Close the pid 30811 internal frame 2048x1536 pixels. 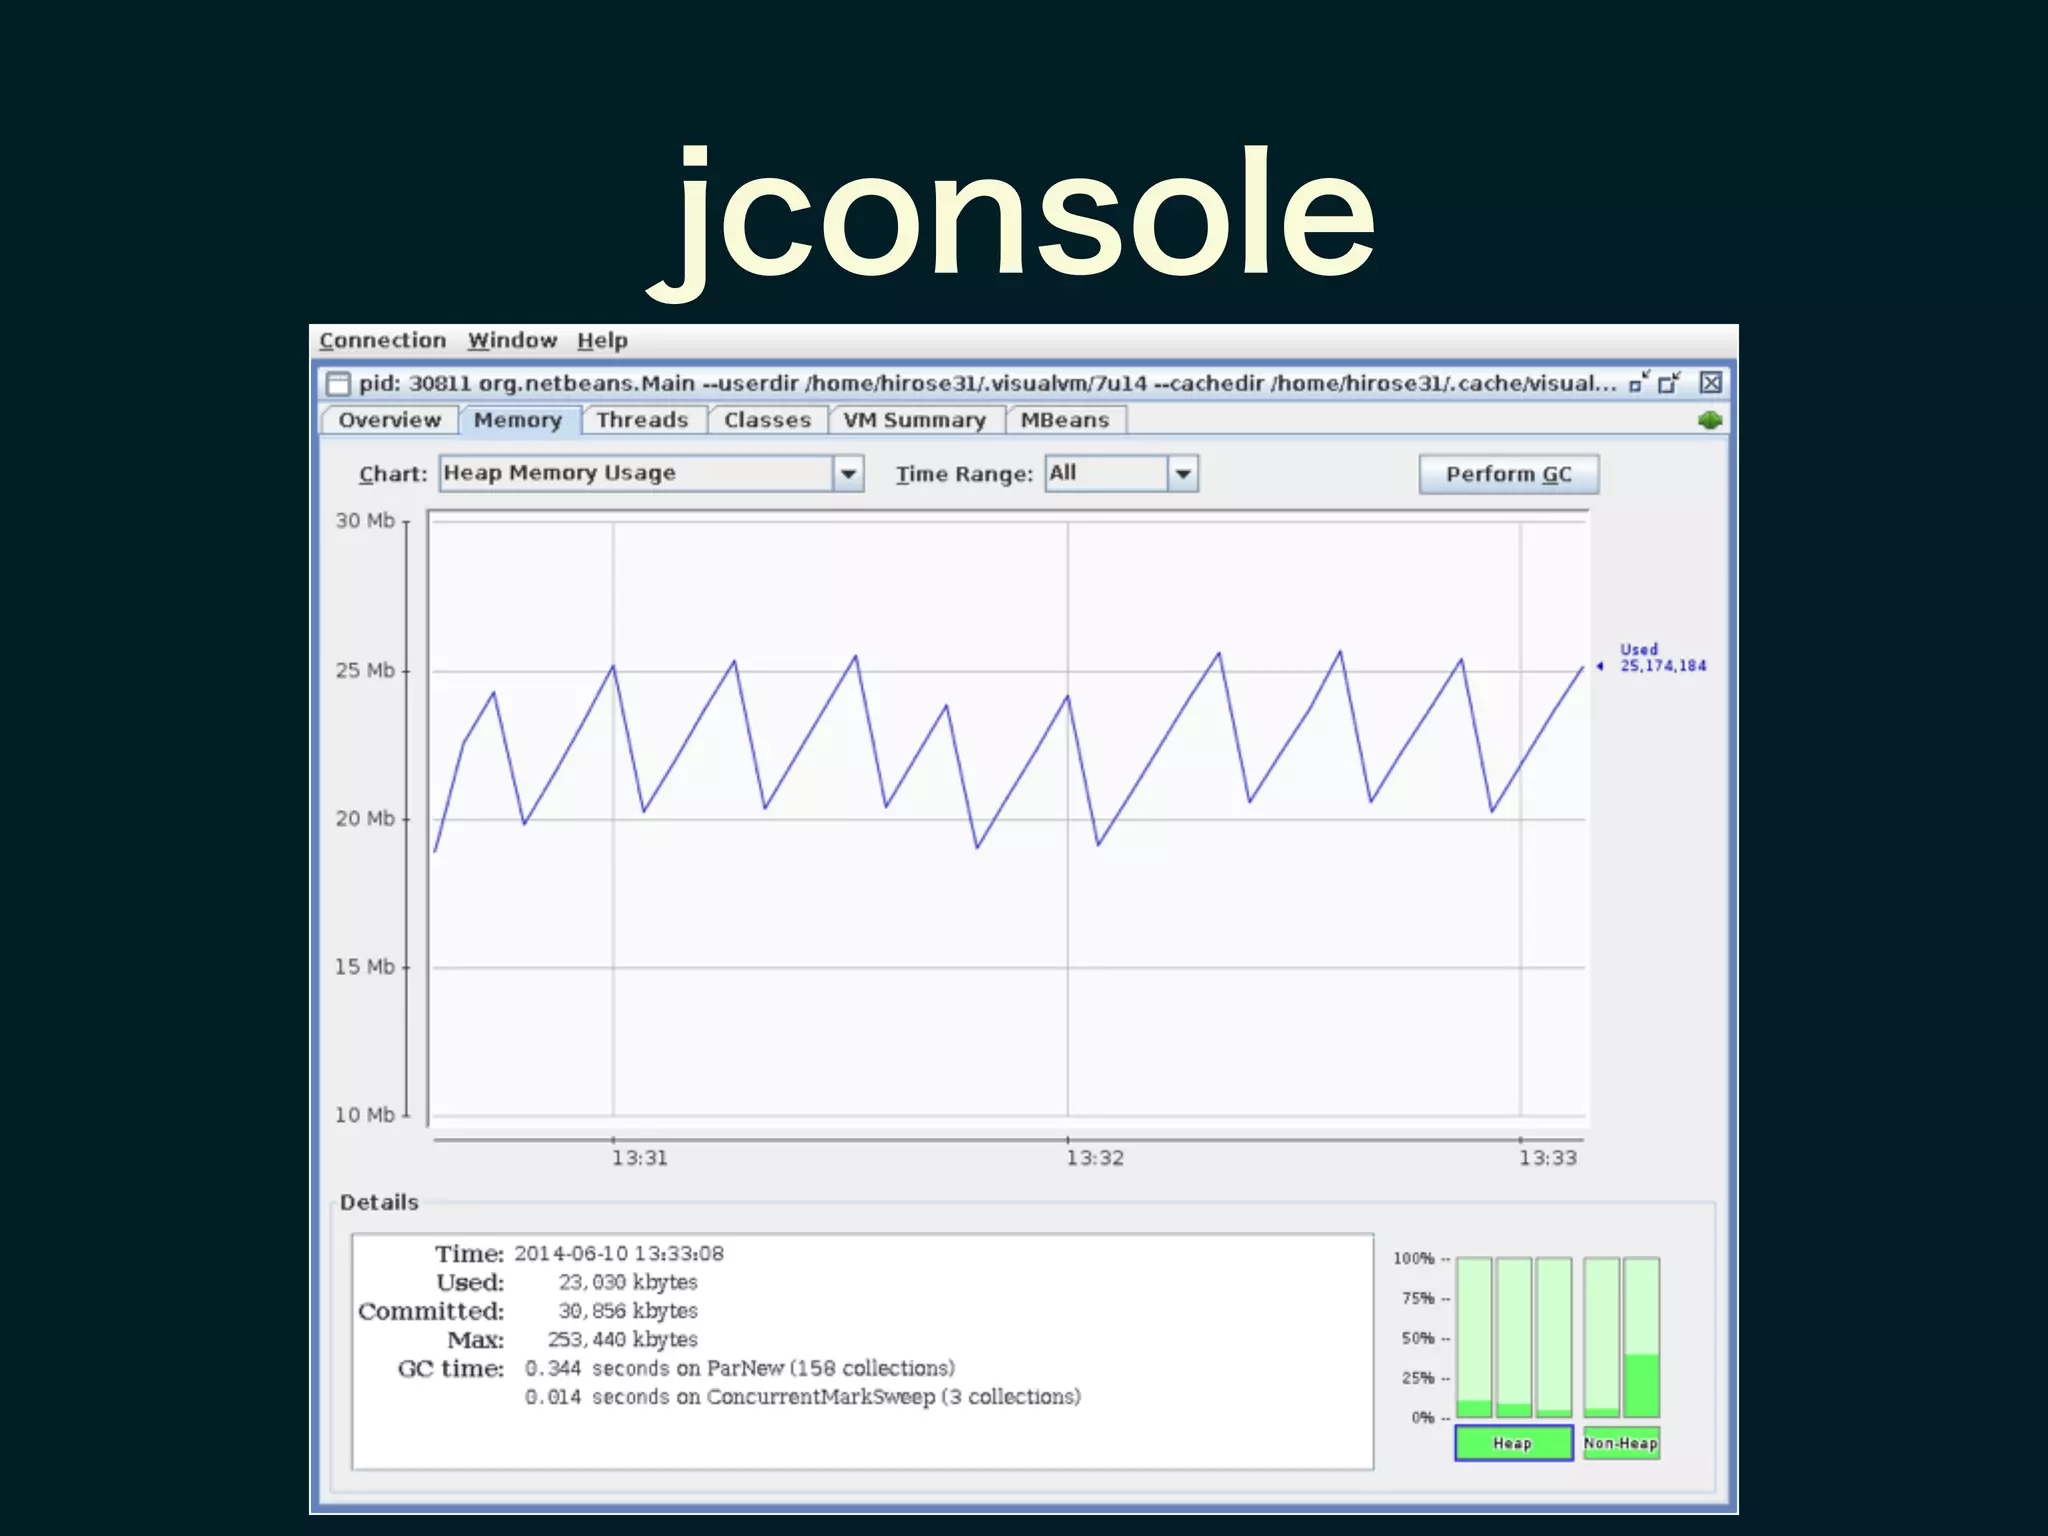(1711, 383)
